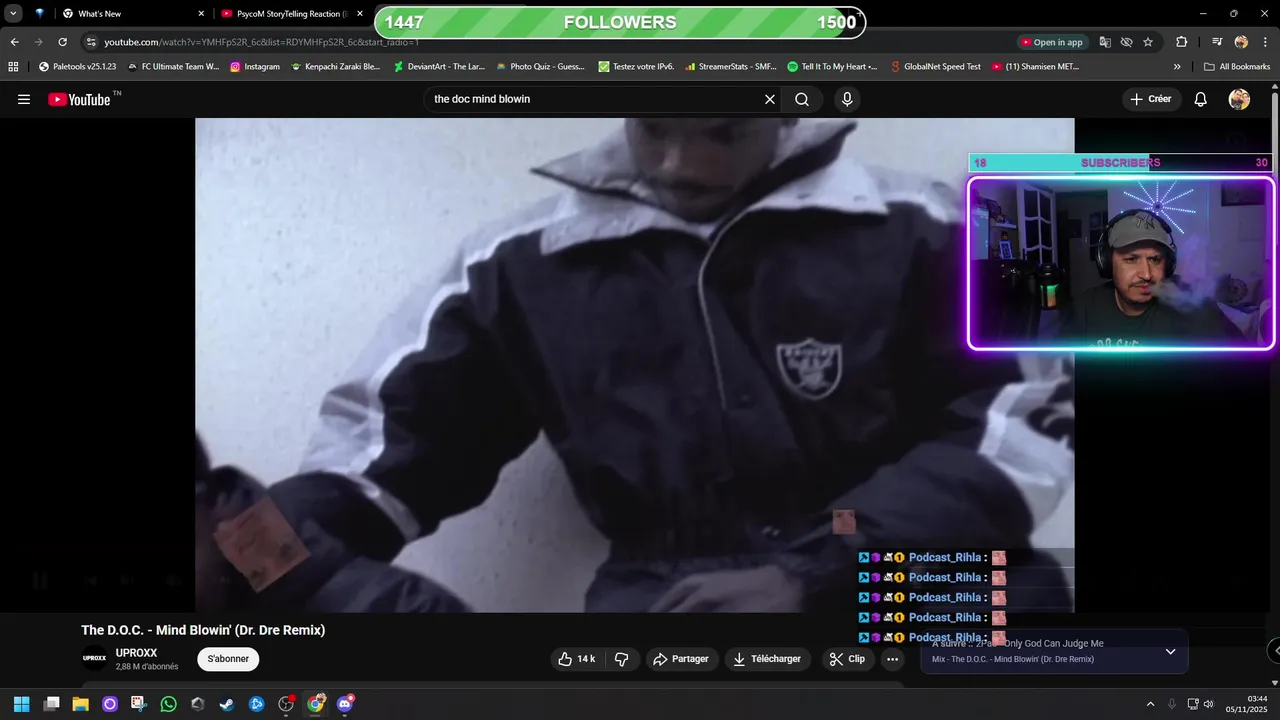Open the Photo Quiz bookmark
The image size is (1280, 720).
[541, 67]
